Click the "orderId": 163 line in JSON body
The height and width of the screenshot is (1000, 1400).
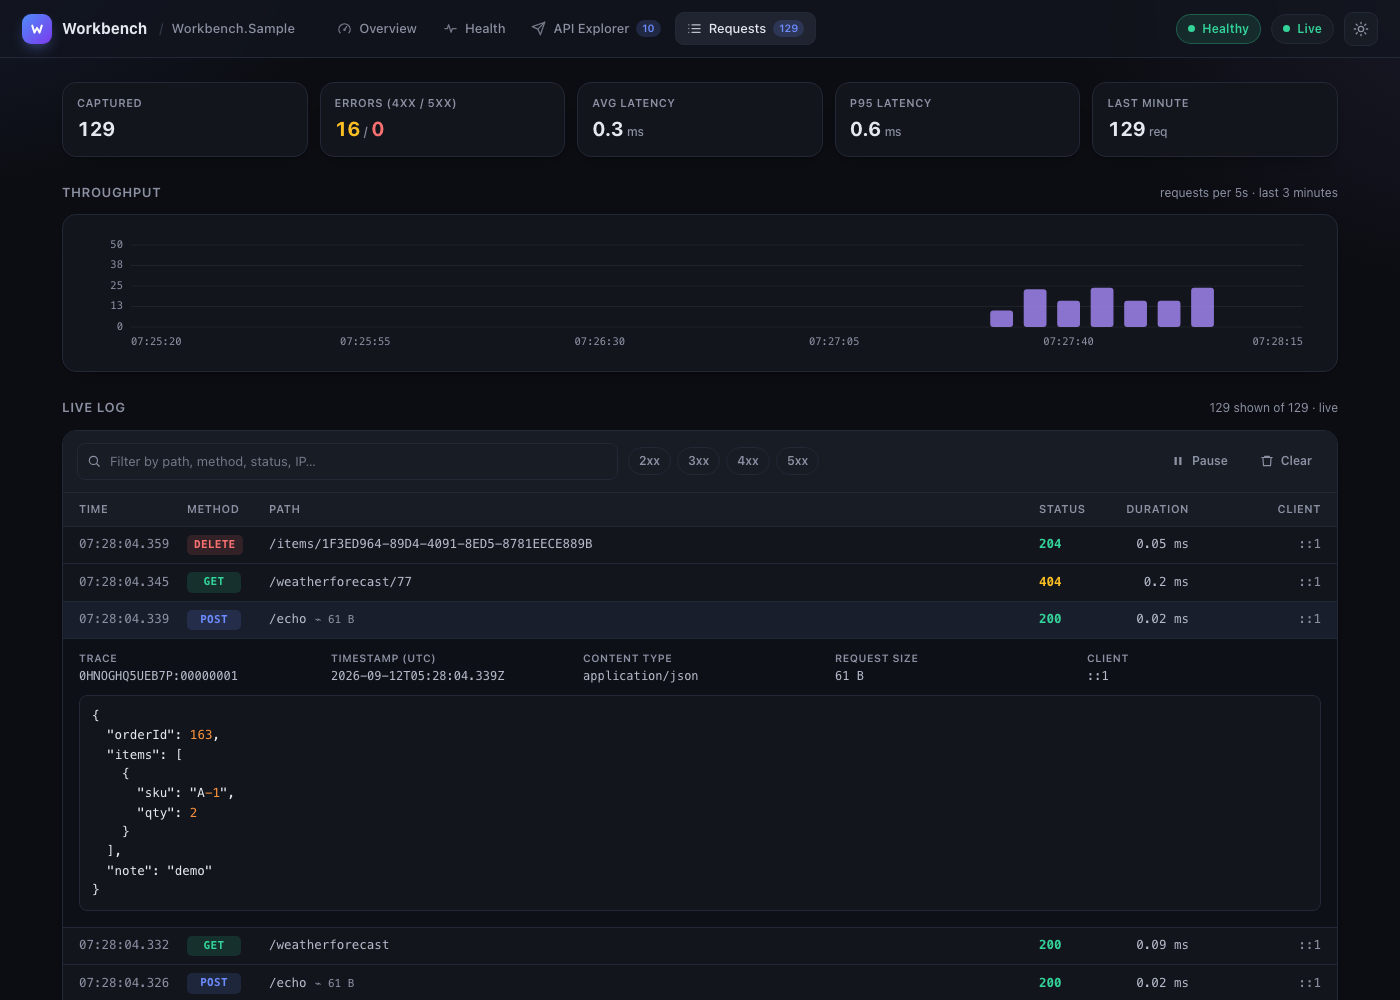[x=163, y=735]
